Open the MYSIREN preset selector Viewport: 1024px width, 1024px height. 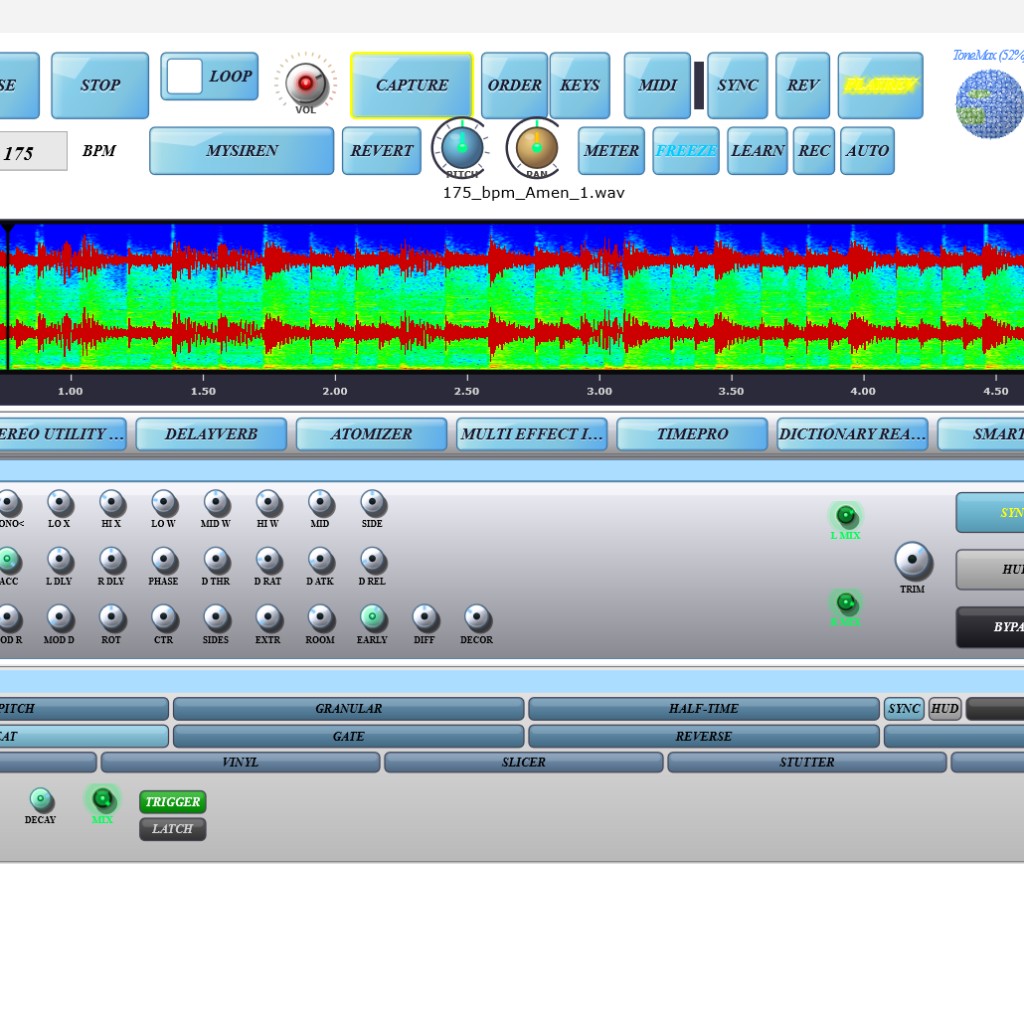[x=241, y=151]
